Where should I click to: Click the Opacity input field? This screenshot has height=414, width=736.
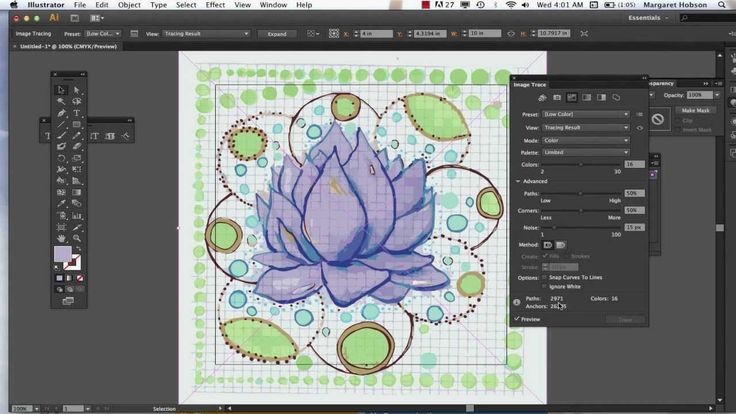tap(699, 95)
